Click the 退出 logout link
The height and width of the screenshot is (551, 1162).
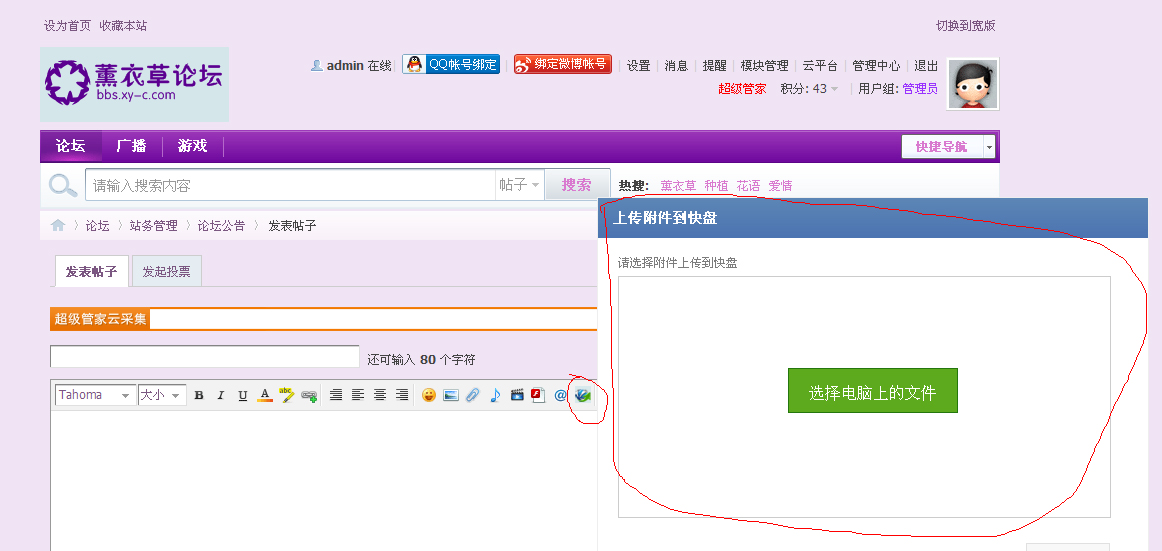(x=926, y=65)
